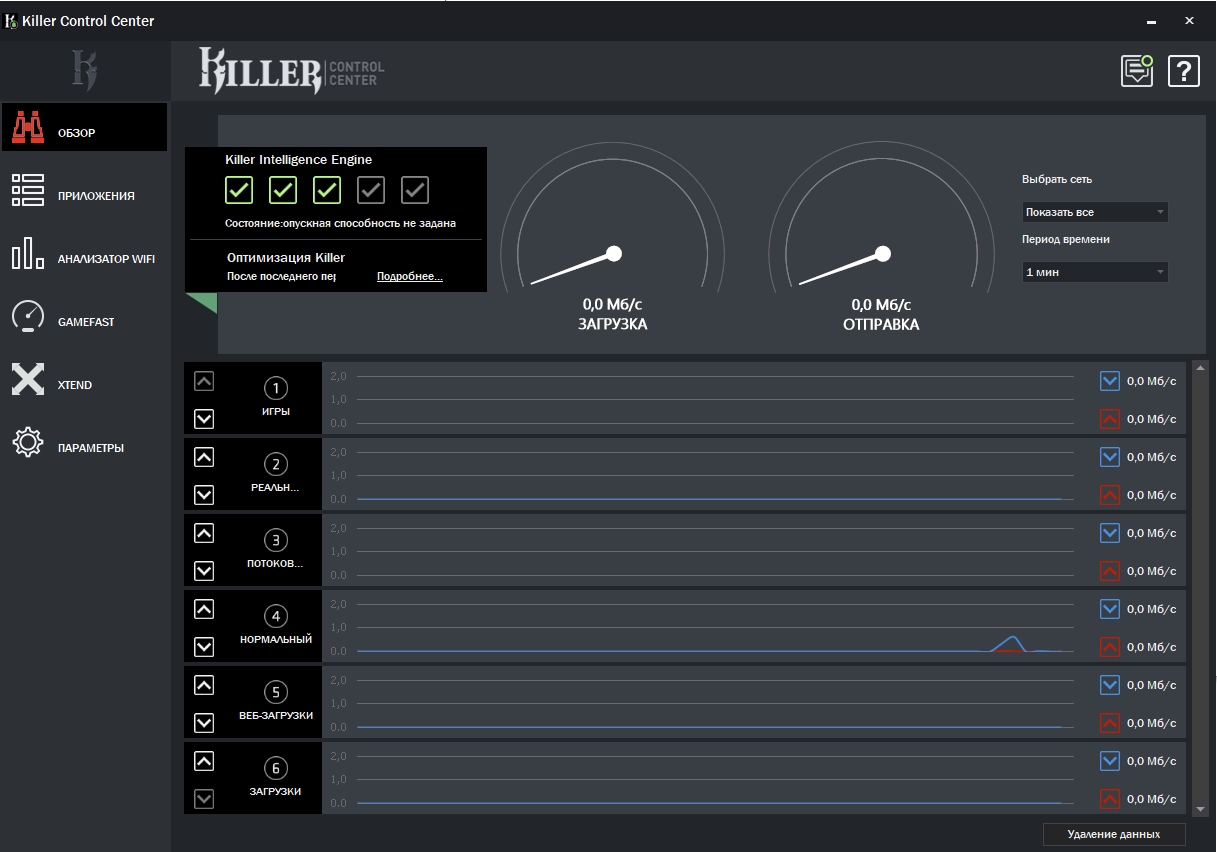The image size is (1217, 852).
Task: Move ПОТОКОВ... priority down
Action: point(204,571)
